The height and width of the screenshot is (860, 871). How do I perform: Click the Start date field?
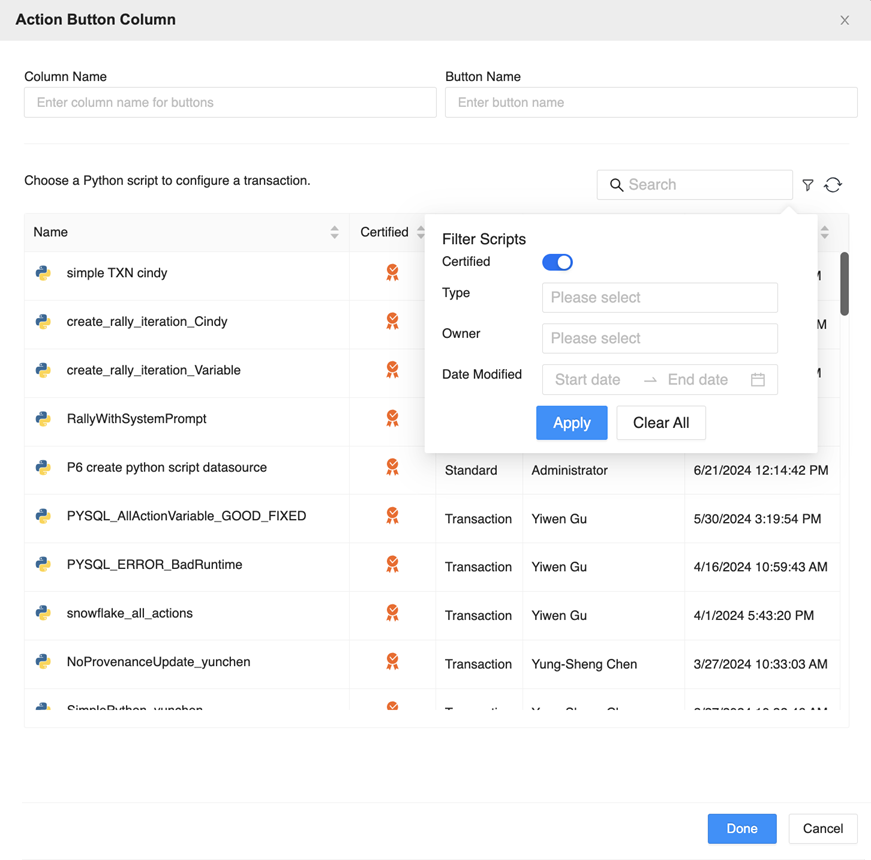point(588,380)
